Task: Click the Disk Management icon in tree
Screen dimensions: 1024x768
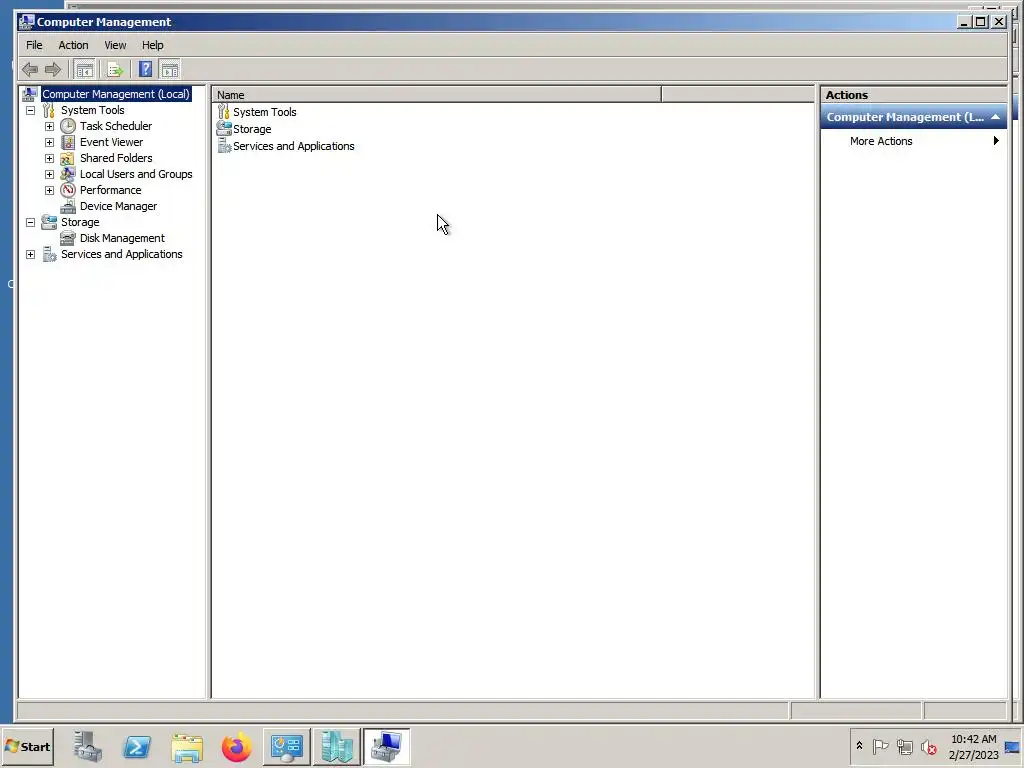Action: point(68,238)
